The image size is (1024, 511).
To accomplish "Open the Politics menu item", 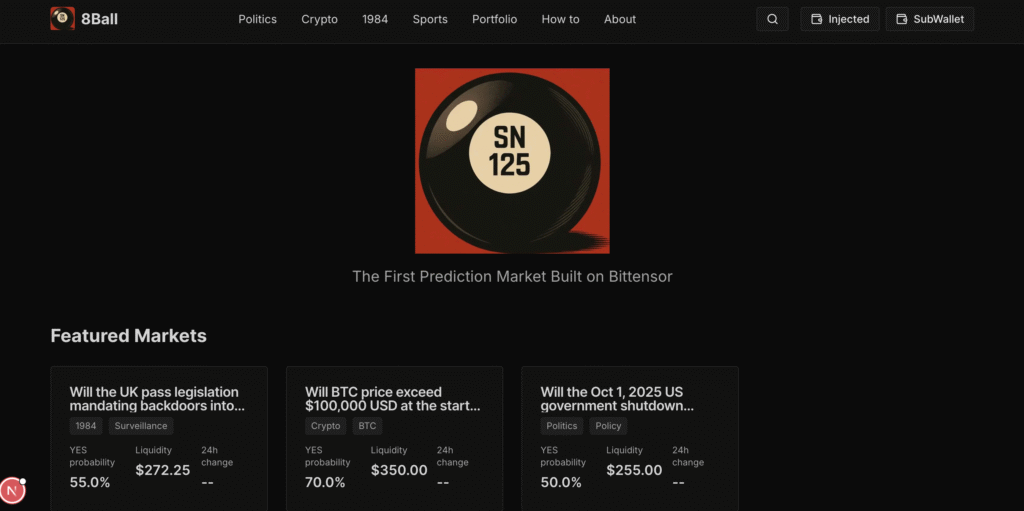I will (257, 19).
